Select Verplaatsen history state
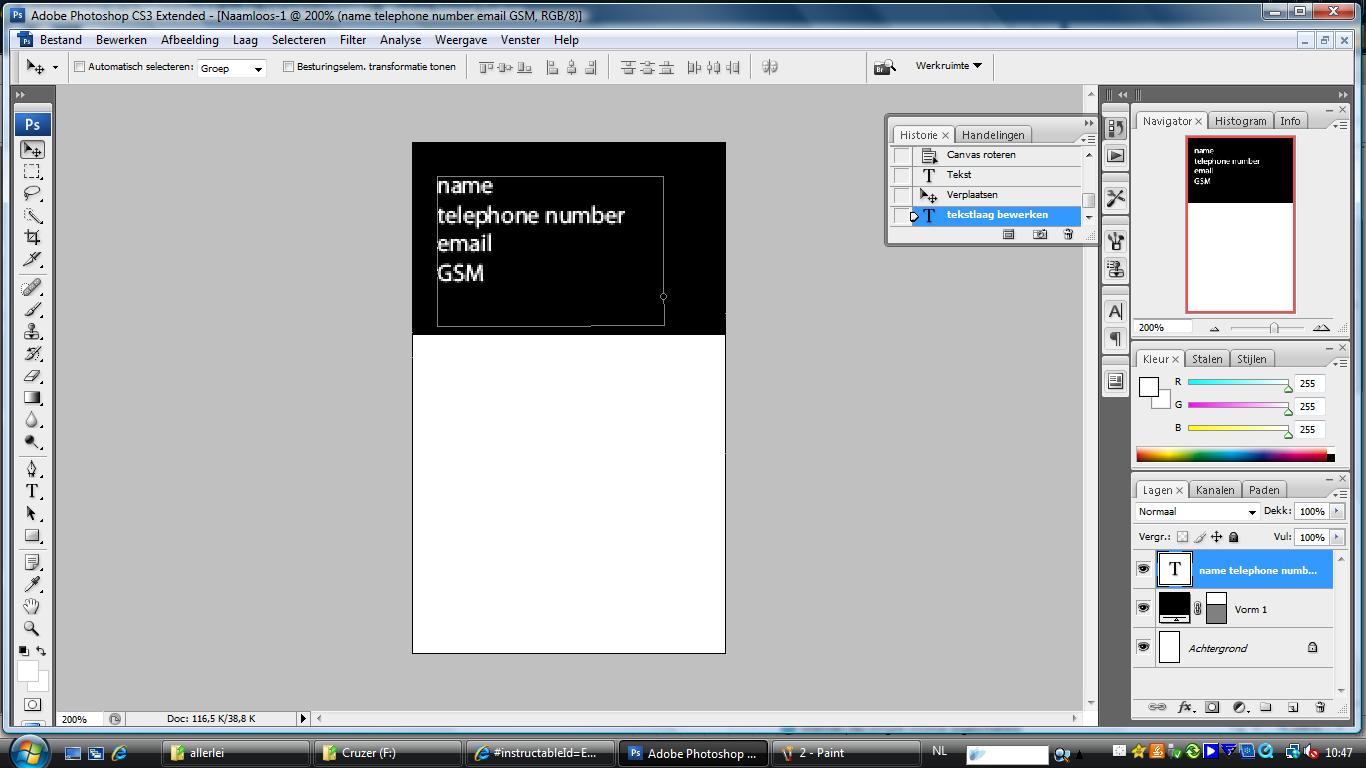Screen dimensions: 1366x768 click(x=986, y=195)
